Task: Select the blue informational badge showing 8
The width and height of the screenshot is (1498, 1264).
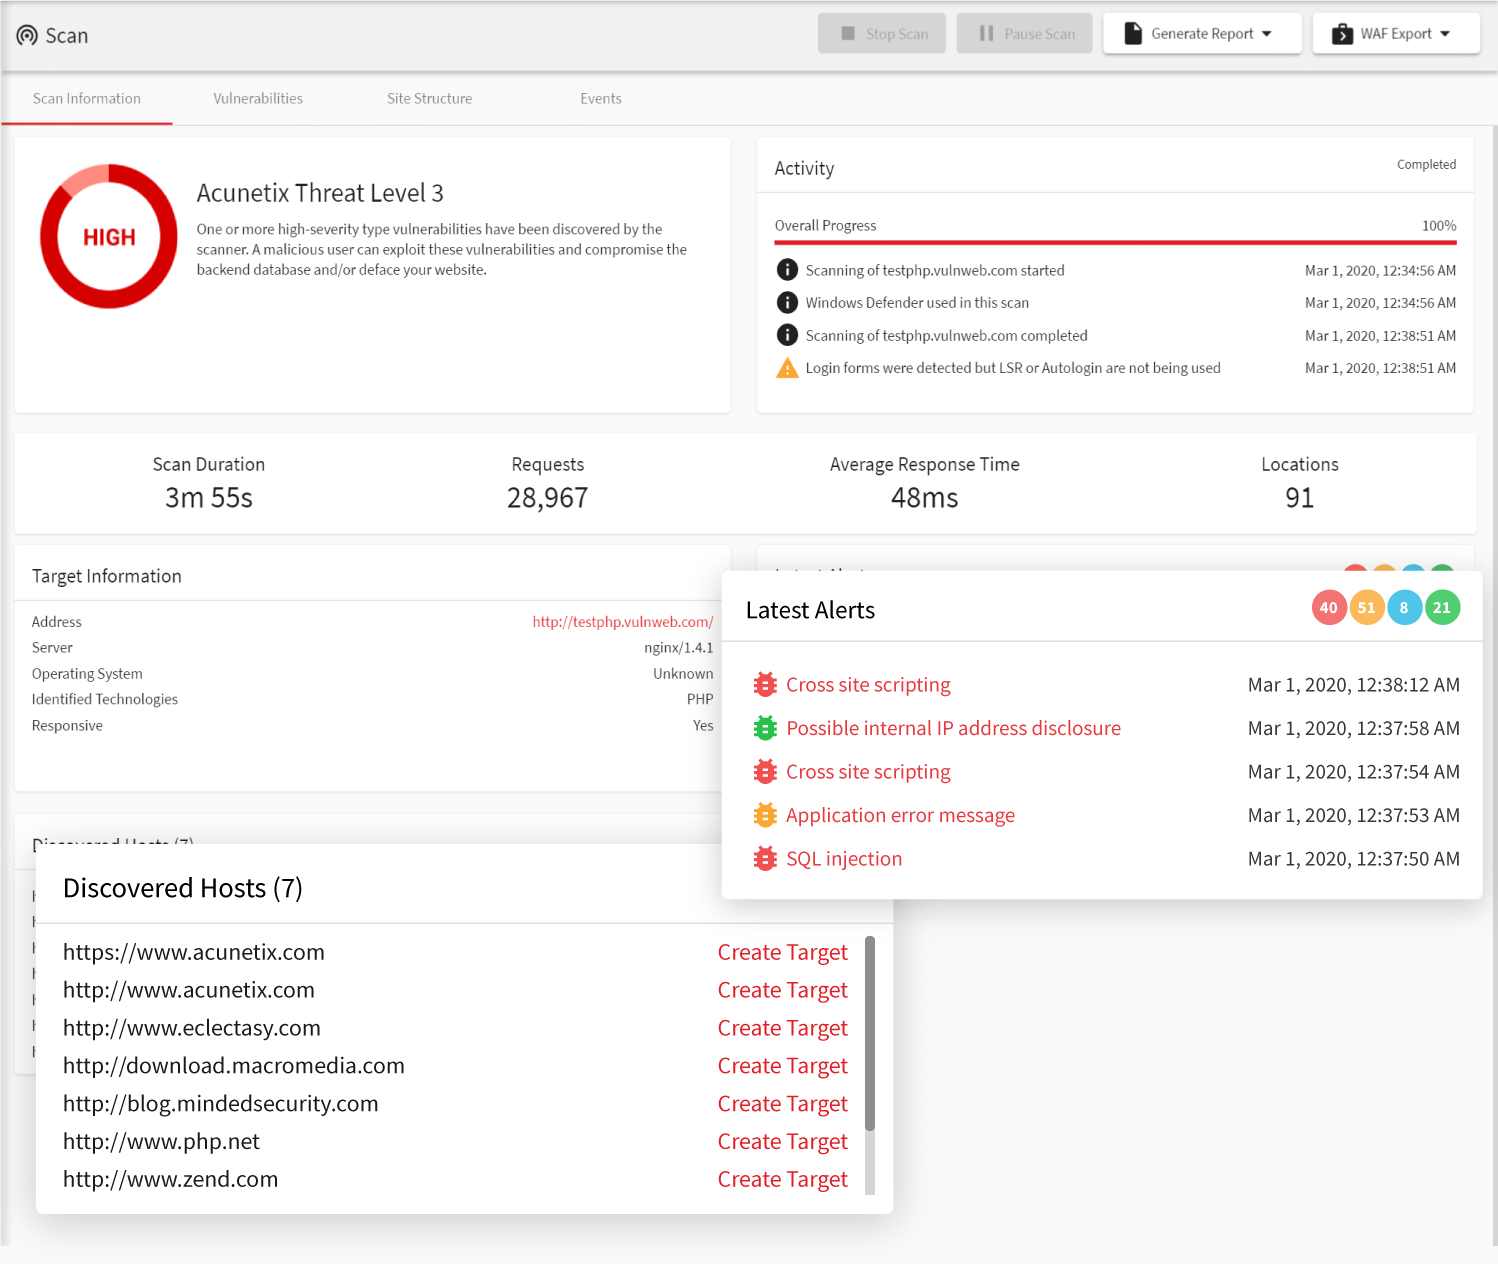Action: (1404, 607)
